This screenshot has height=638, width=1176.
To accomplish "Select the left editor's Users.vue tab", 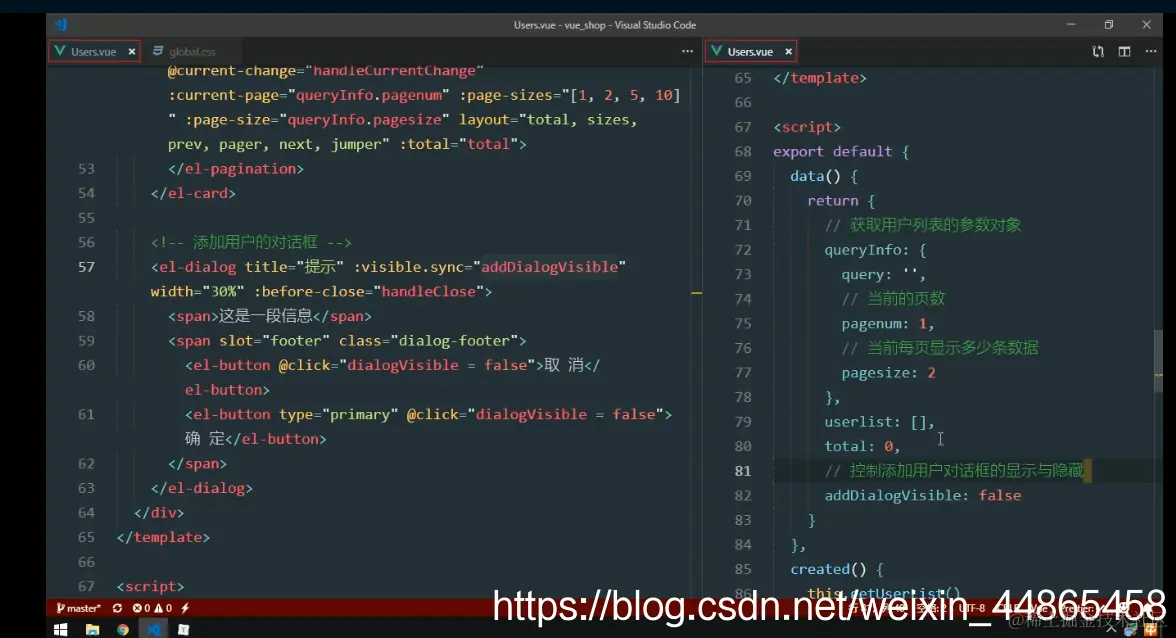I will [x=94, y=52].
